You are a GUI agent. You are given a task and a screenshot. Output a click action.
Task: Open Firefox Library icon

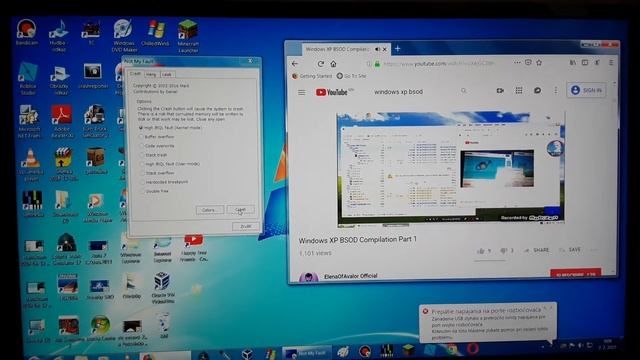[573, 63]
